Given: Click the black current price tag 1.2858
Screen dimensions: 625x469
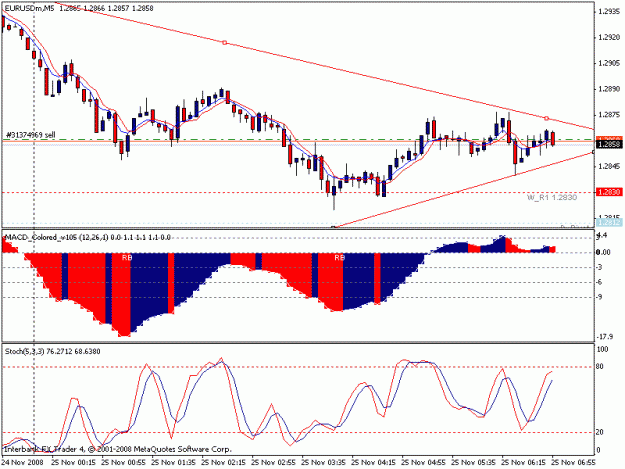Looking at the screenshot, I should point(609,144).
